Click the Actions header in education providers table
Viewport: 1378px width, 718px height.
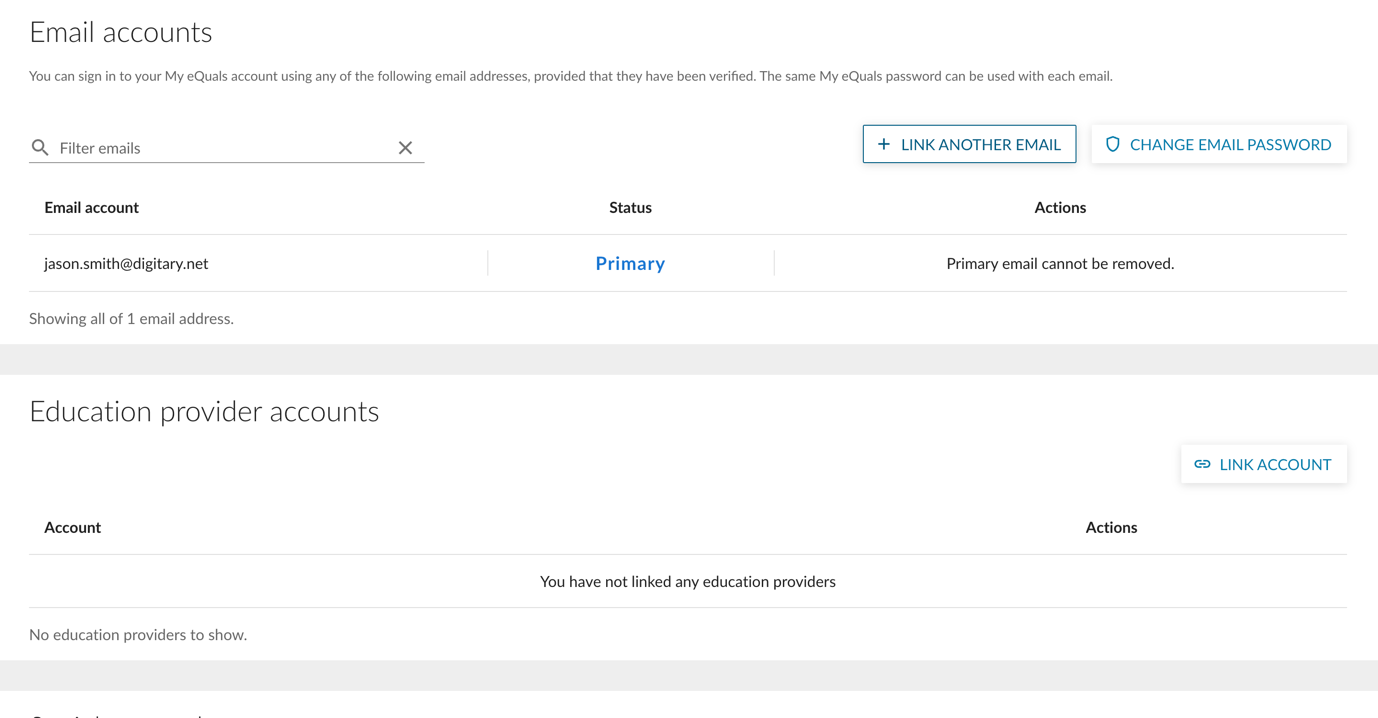tap(1111, 527)
